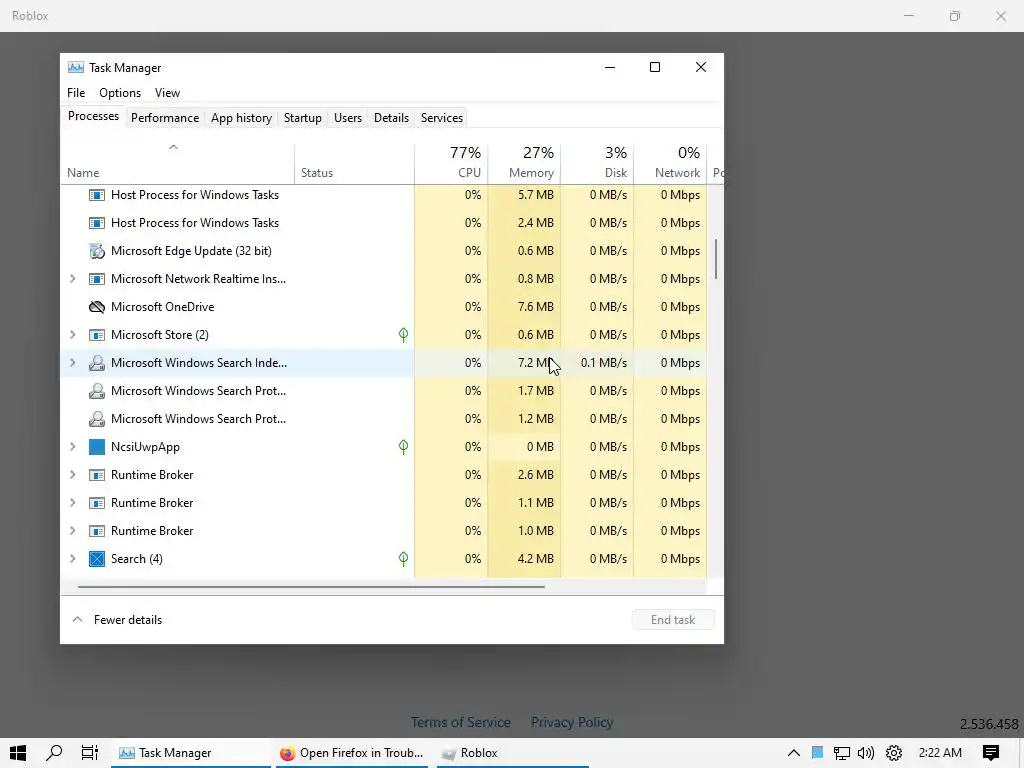Expand the Runtime Broker row using 2.6 MB
1024x768 pixels.
pyautogui.click(x=72, y=475)
